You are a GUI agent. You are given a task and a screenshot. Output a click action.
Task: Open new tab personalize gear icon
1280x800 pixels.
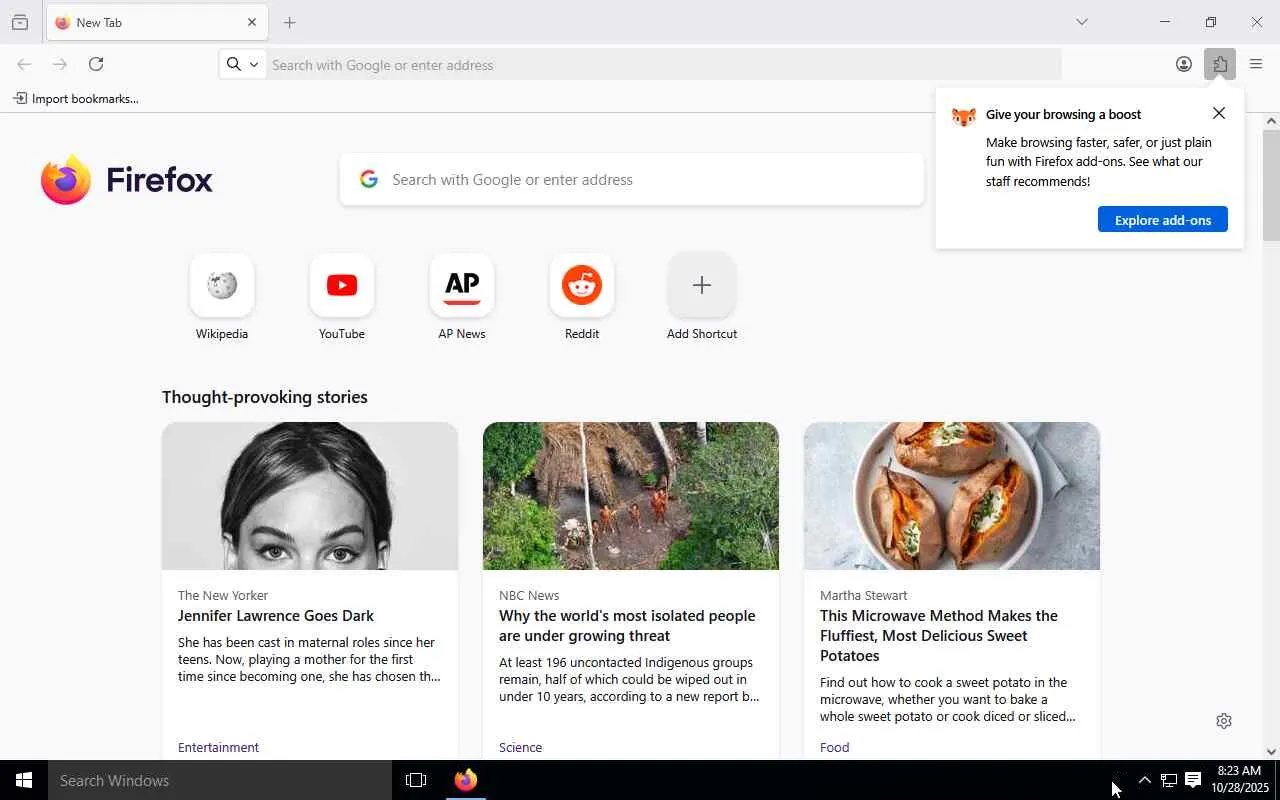click(1224, 721)
